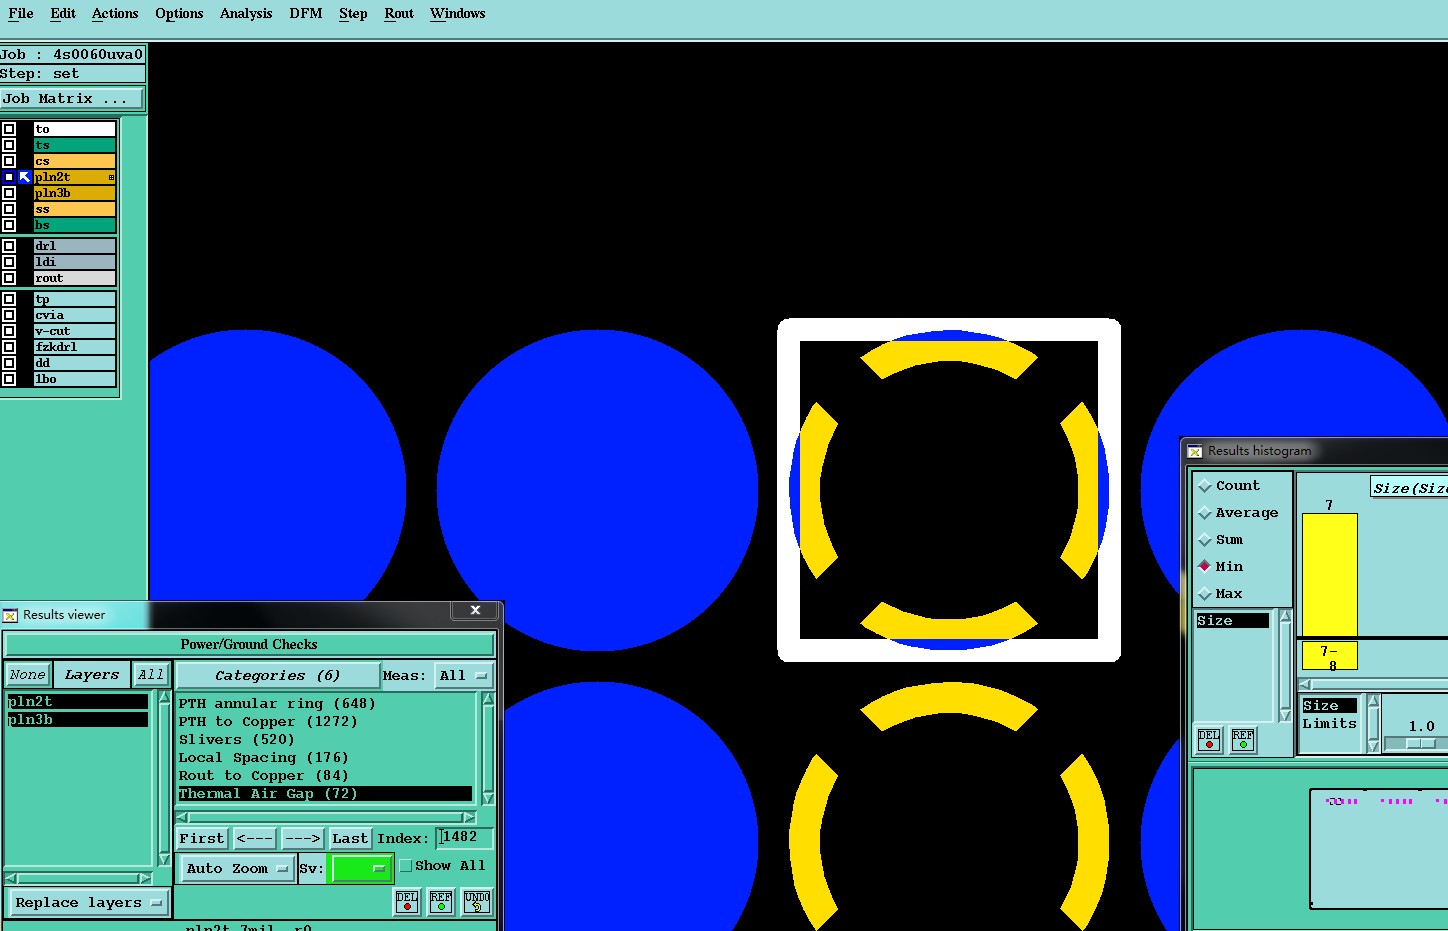Click the Results viewer window title icon
The image size is (1448, 931).
10,615
